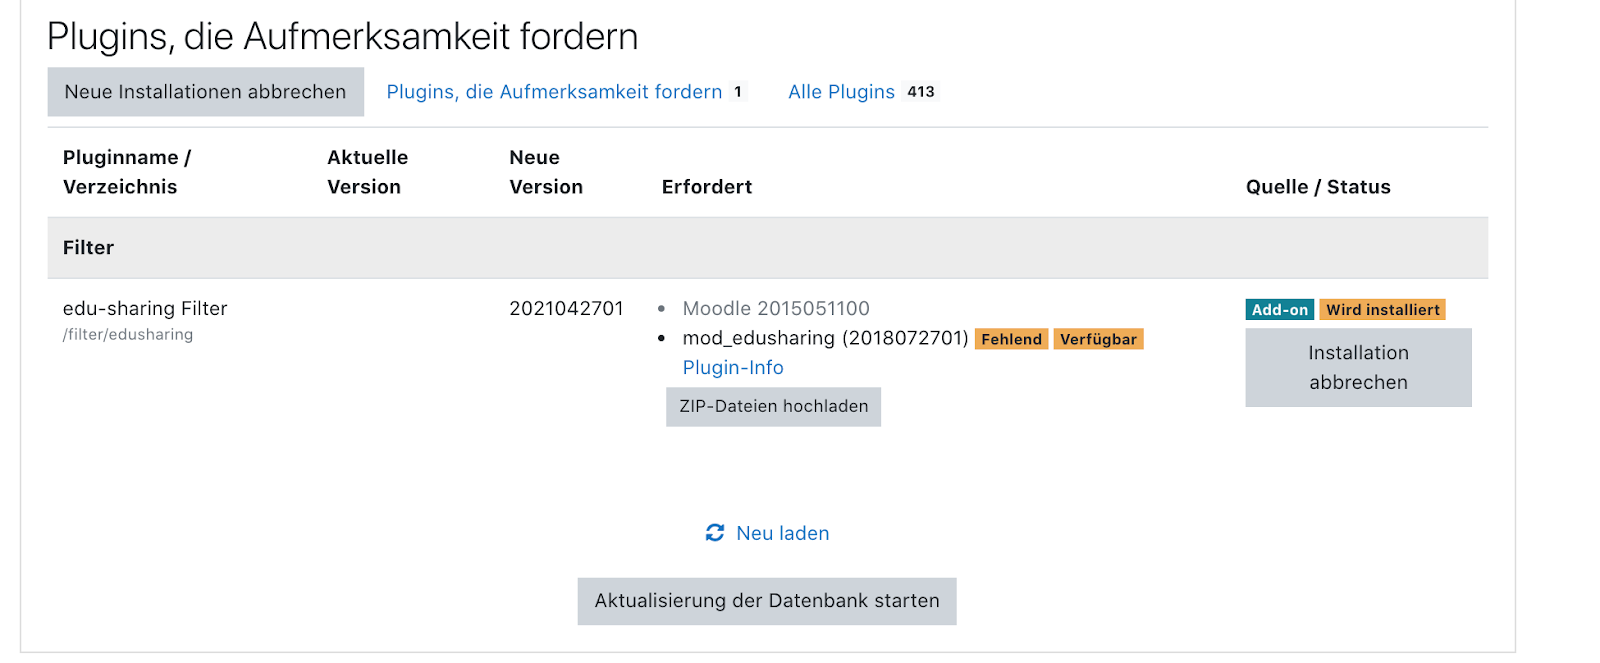Click the Quelle / Status column header

[x=1318, y=187]
